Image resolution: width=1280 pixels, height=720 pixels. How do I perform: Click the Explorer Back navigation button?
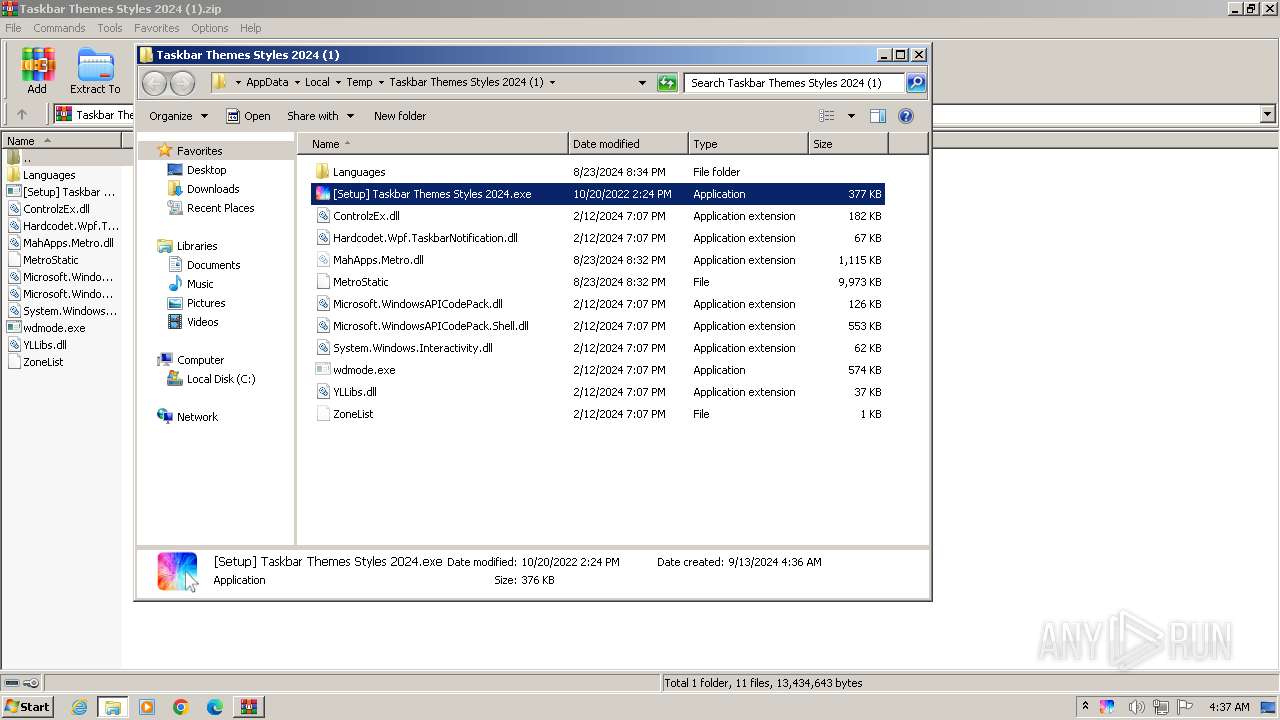[x=154, y=83]
